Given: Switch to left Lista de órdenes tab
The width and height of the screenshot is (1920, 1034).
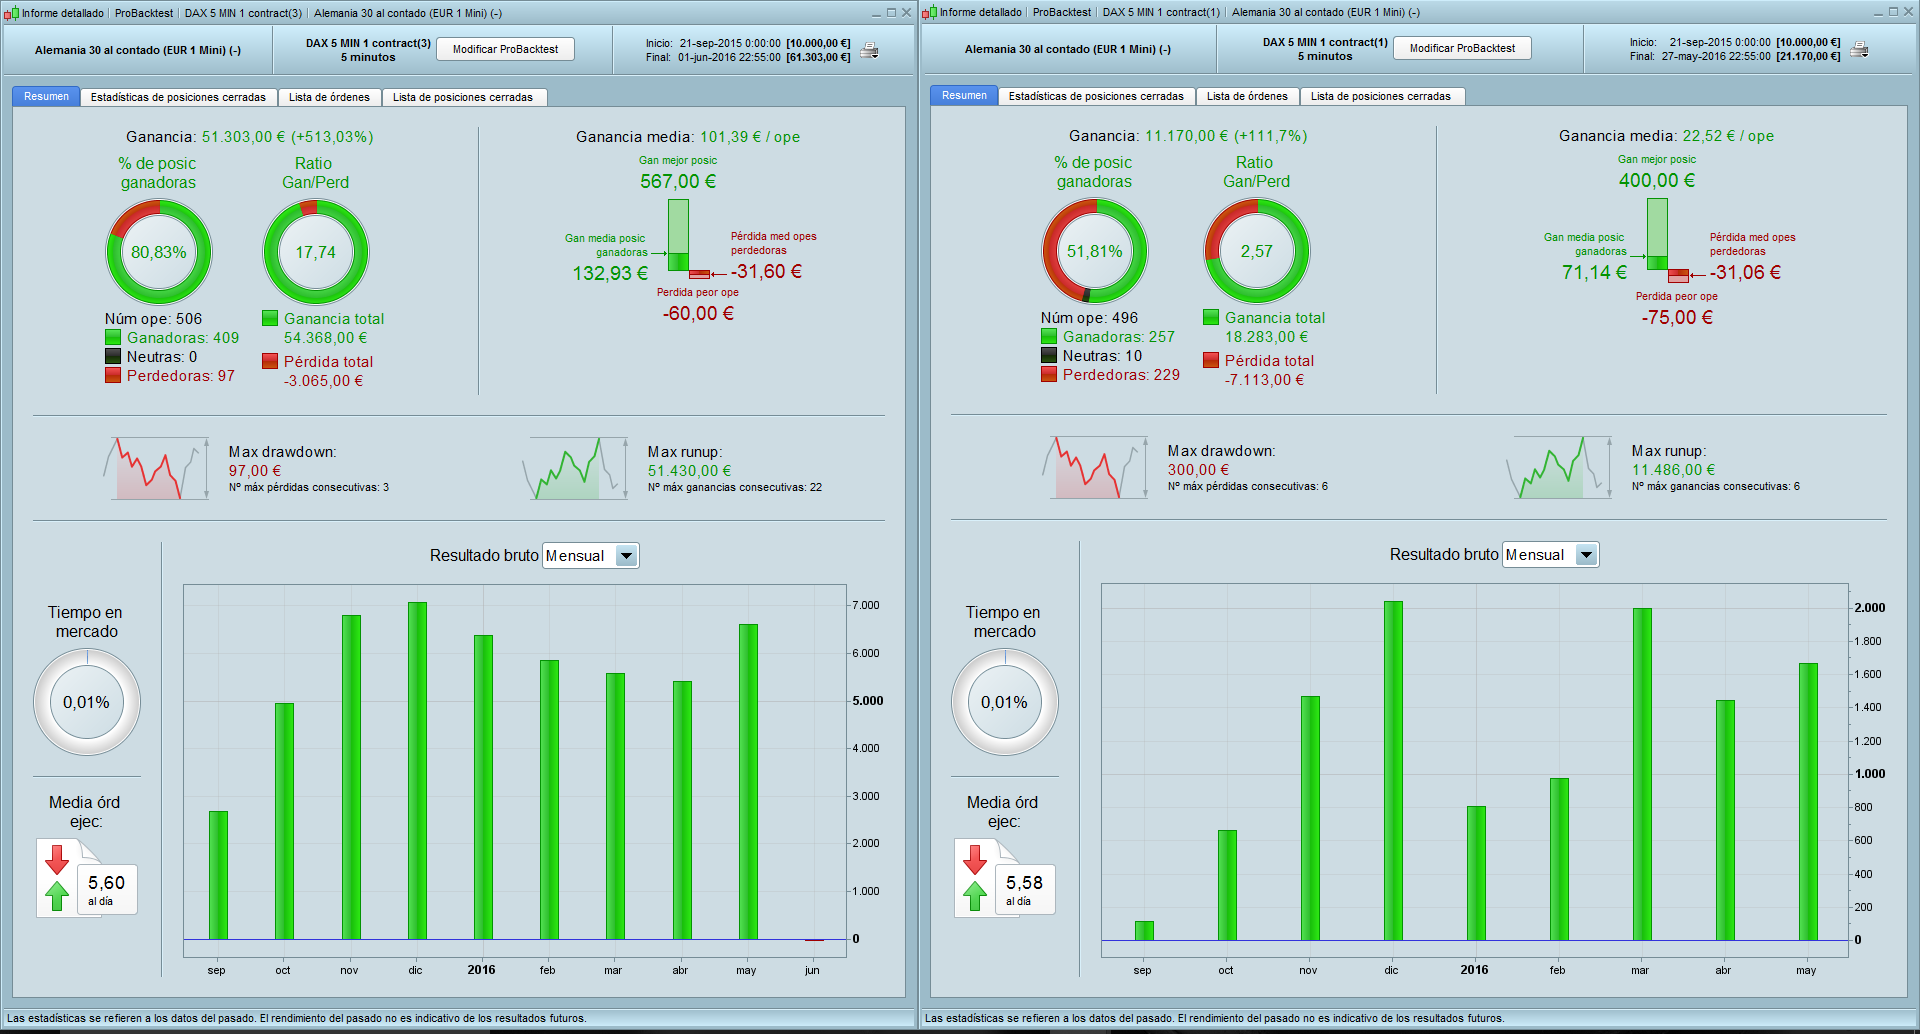Looking at the screenshot, I should [329, 97].
